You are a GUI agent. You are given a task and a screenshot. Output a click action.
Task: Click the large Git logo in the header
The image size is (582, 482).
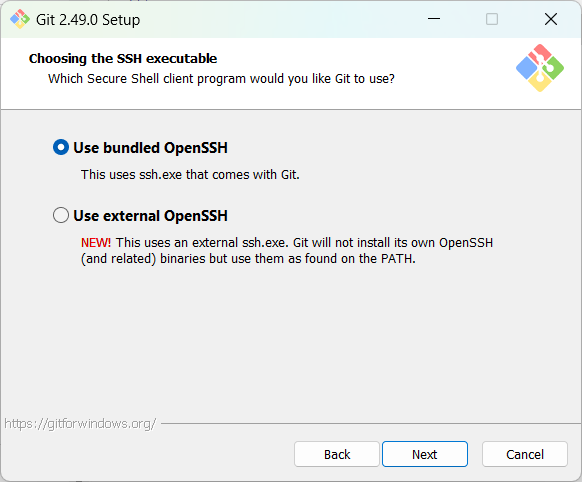(540, 68)
